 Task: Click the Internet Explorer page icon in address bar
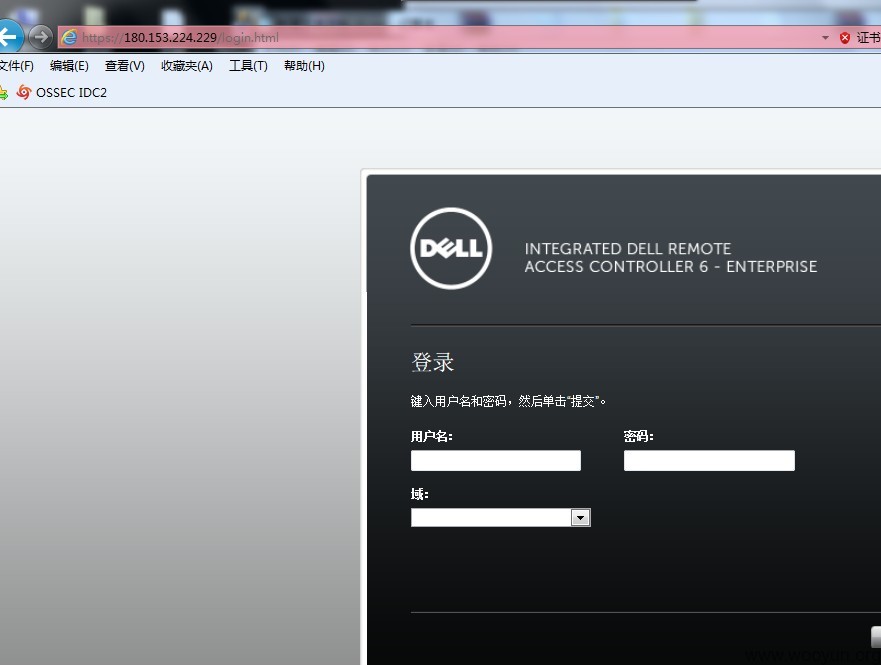click(x=69, y=37)
